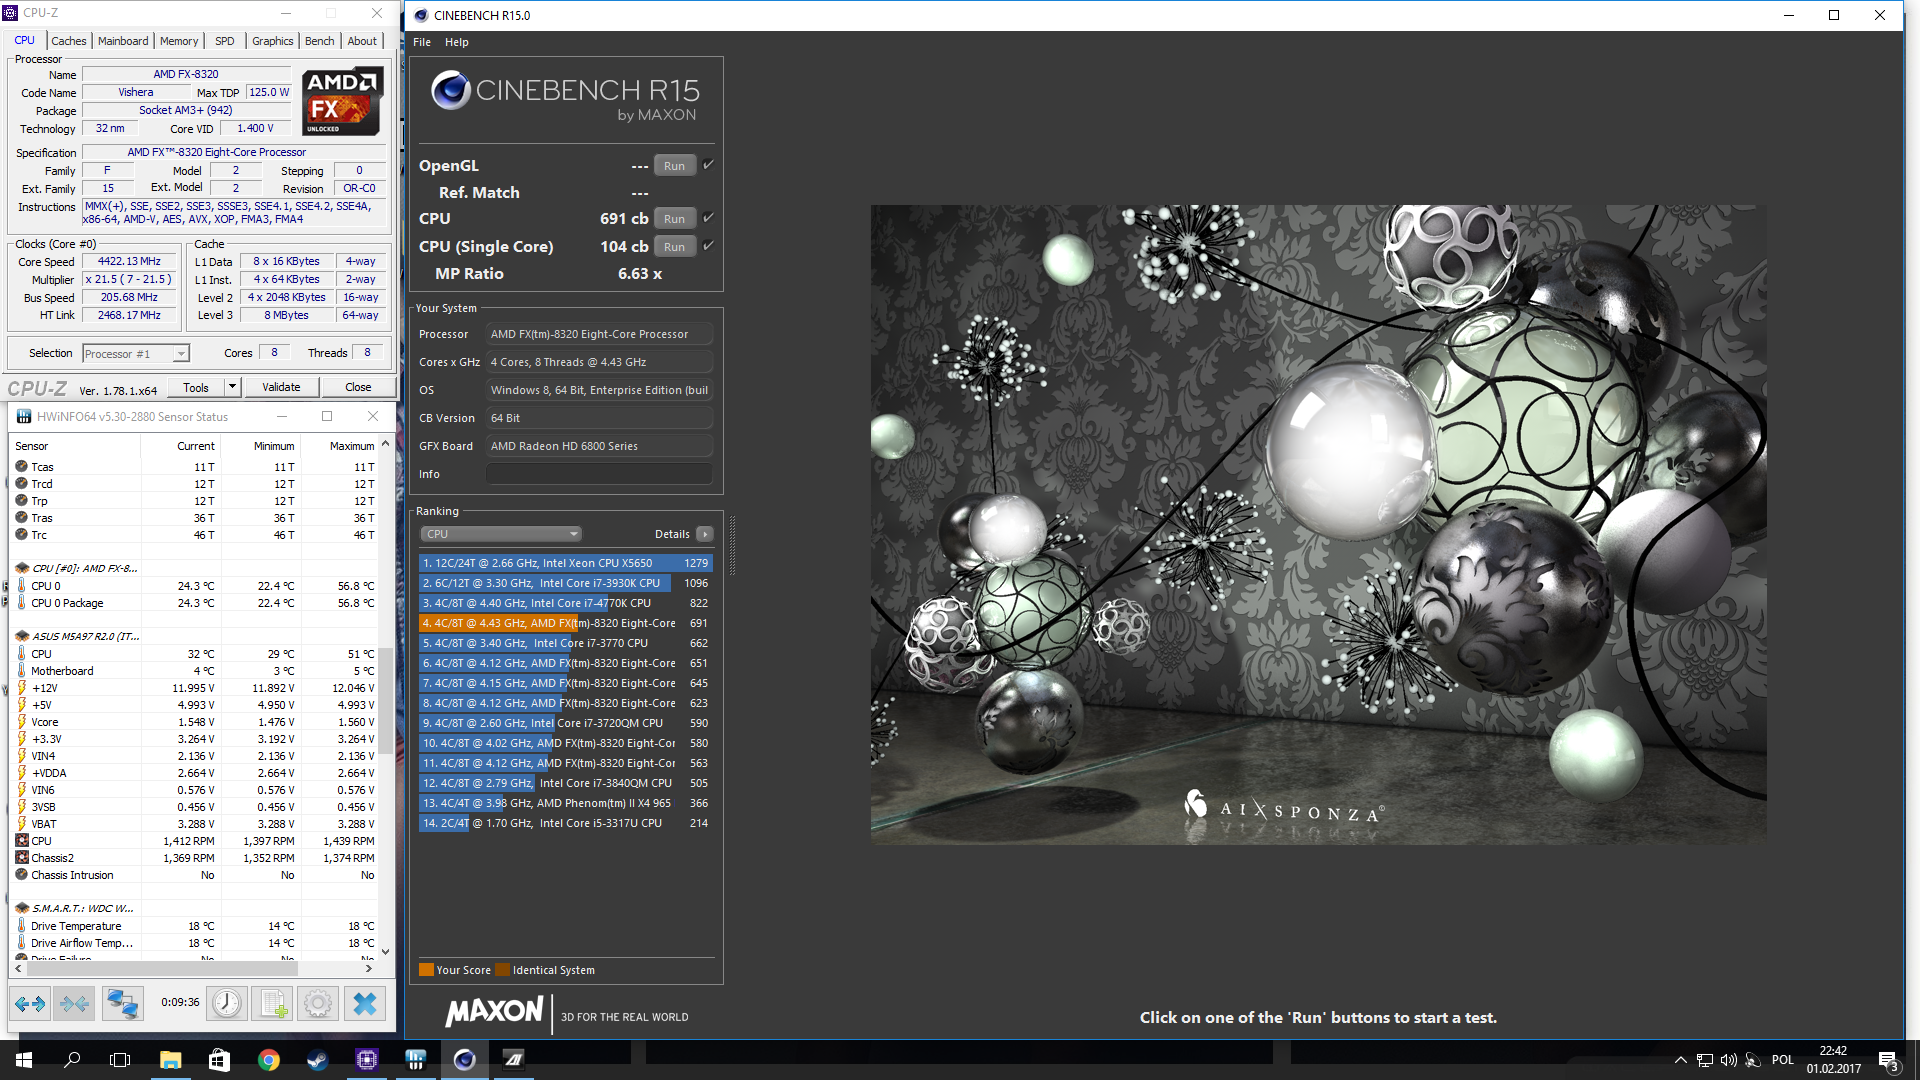The height and width of the screenshot is (1080, 1920).
Task: Select ranking entry Intel Core i5-3317U
Action: (565, 823)
